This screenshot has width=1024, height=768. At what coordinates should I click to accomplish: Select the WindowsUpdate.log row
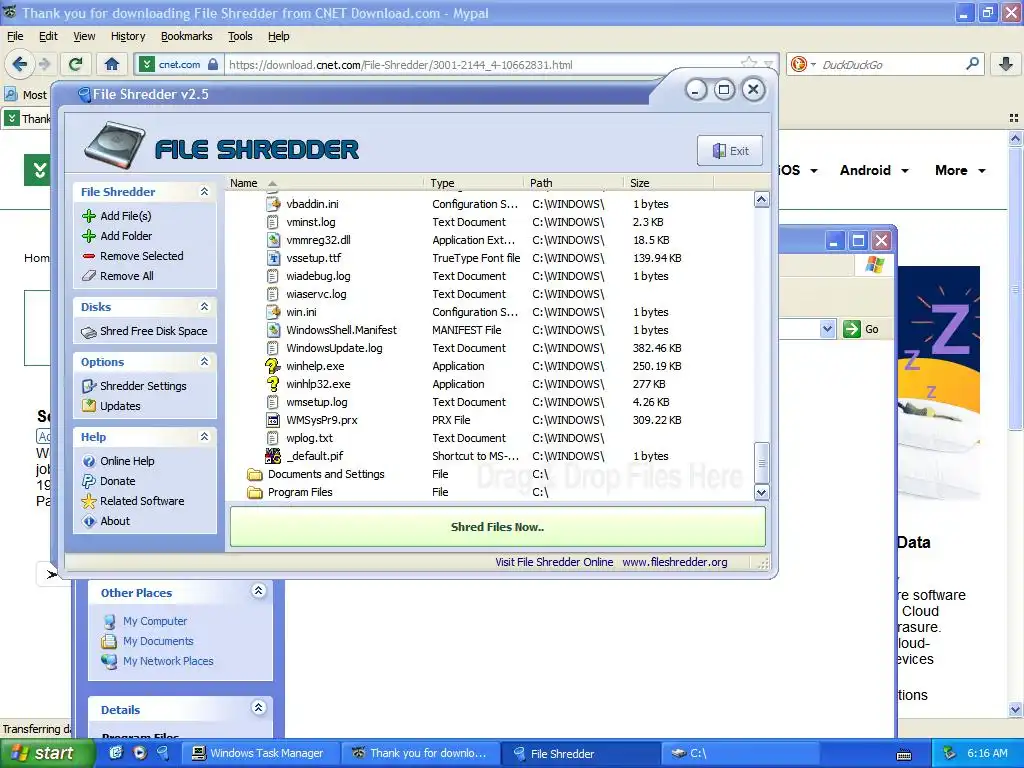490,348
